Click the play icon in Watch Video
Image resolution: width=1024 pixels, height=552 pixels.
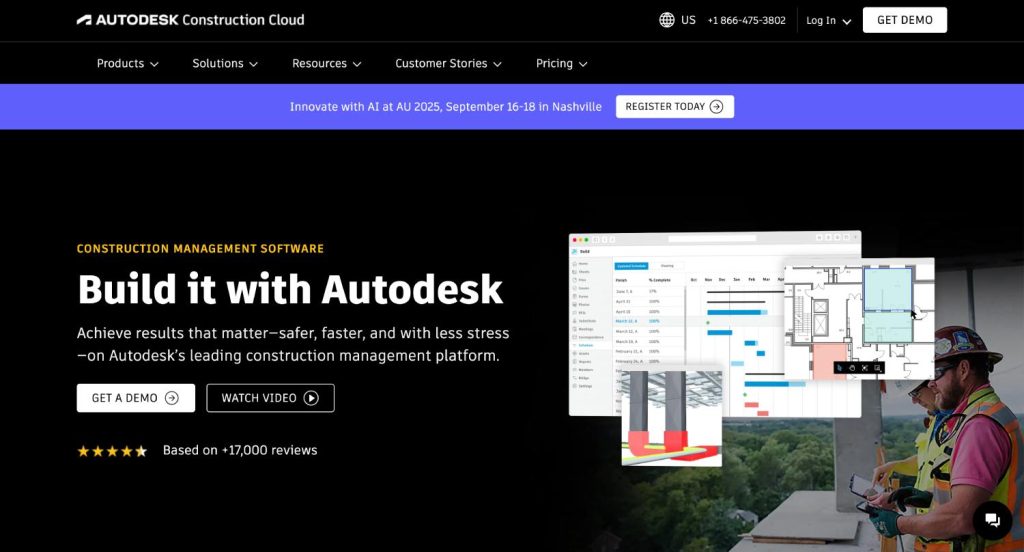pos(311,398)
